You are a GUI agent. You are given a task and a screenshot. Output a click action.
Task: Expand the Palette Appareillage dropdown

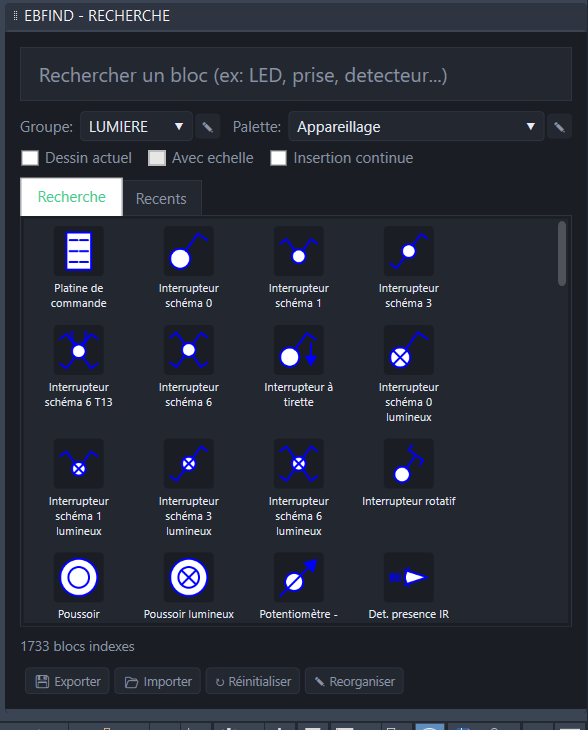point(416,126)
